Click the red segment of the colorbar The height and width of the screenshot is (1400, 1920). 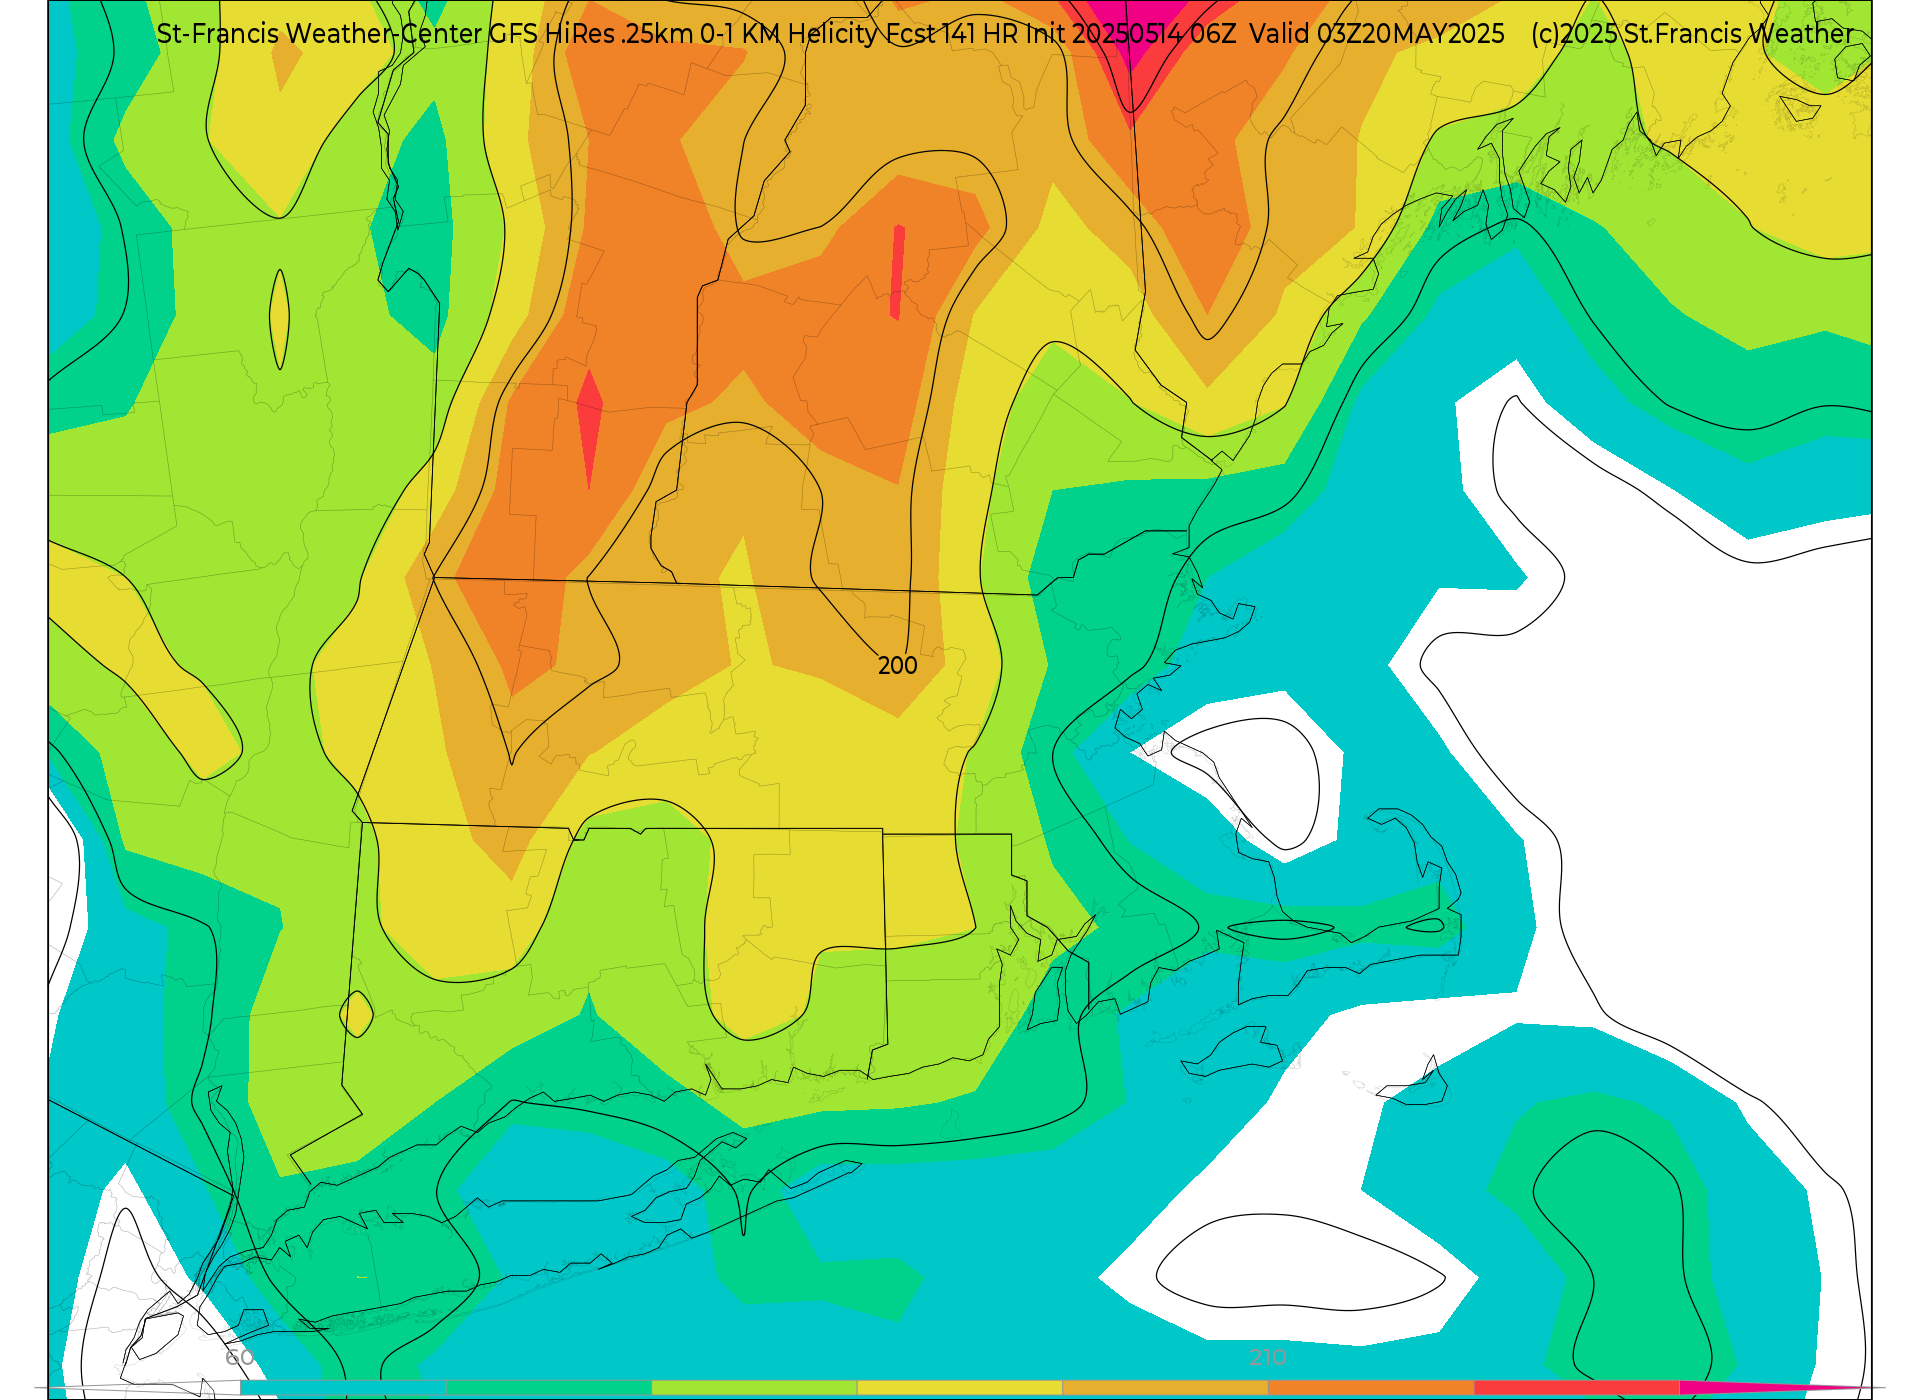(x=1576, y=1388)
